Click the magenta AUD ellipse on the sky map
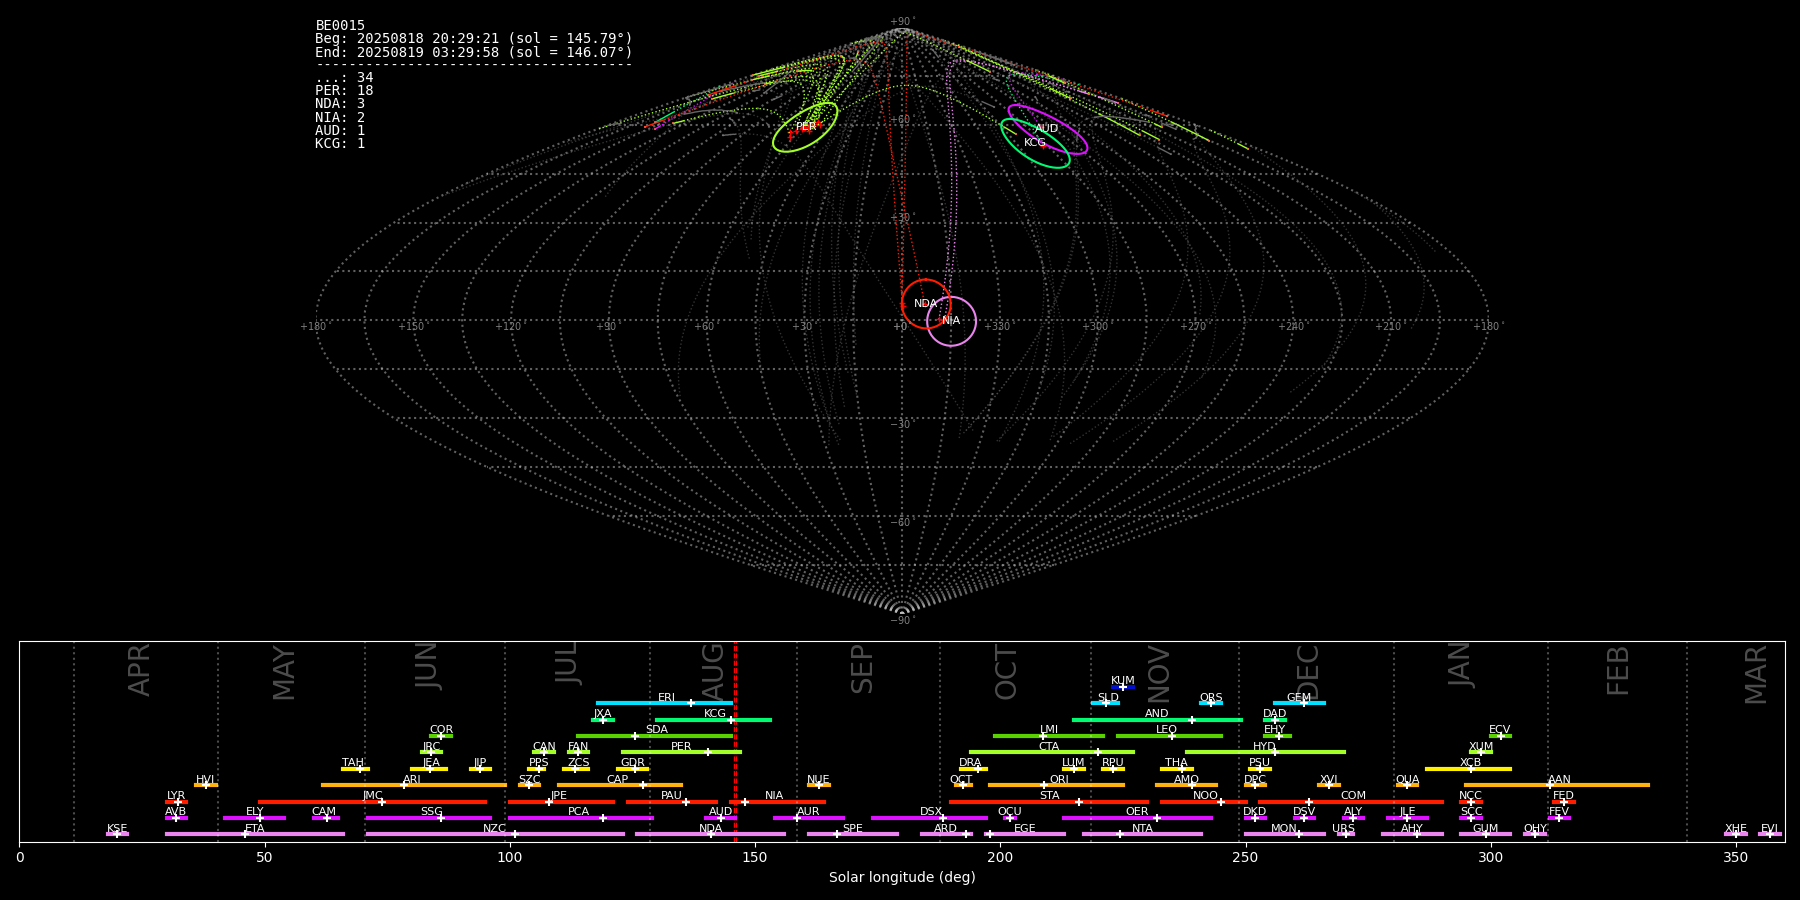The image size is (1800, 900). 1047,129
